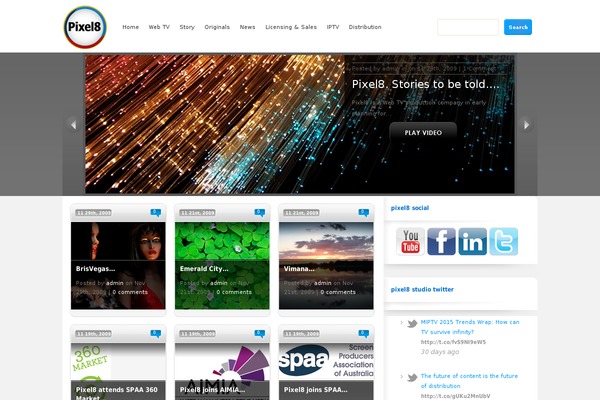This screenshot has height=400, width=600.
Task: Click admin author on Vimana card
Action: (x=323, y=283)
